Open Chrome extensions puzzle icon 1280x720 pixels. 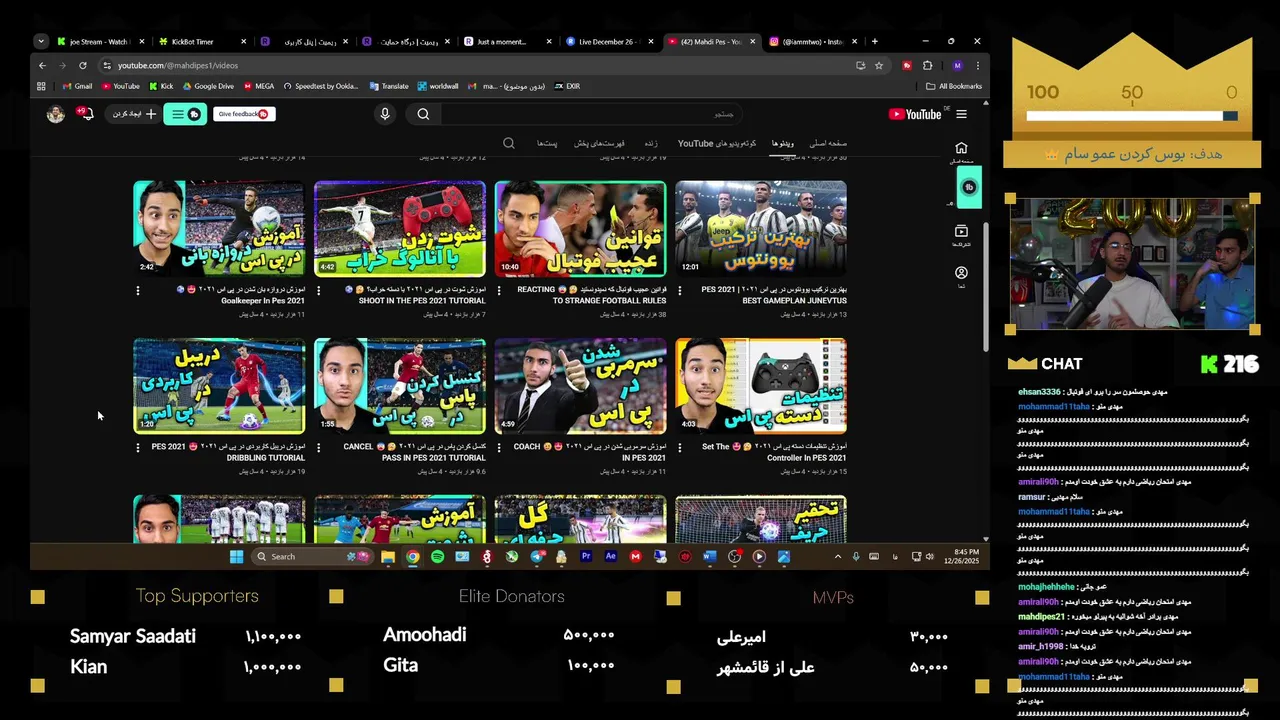(928, 65)
